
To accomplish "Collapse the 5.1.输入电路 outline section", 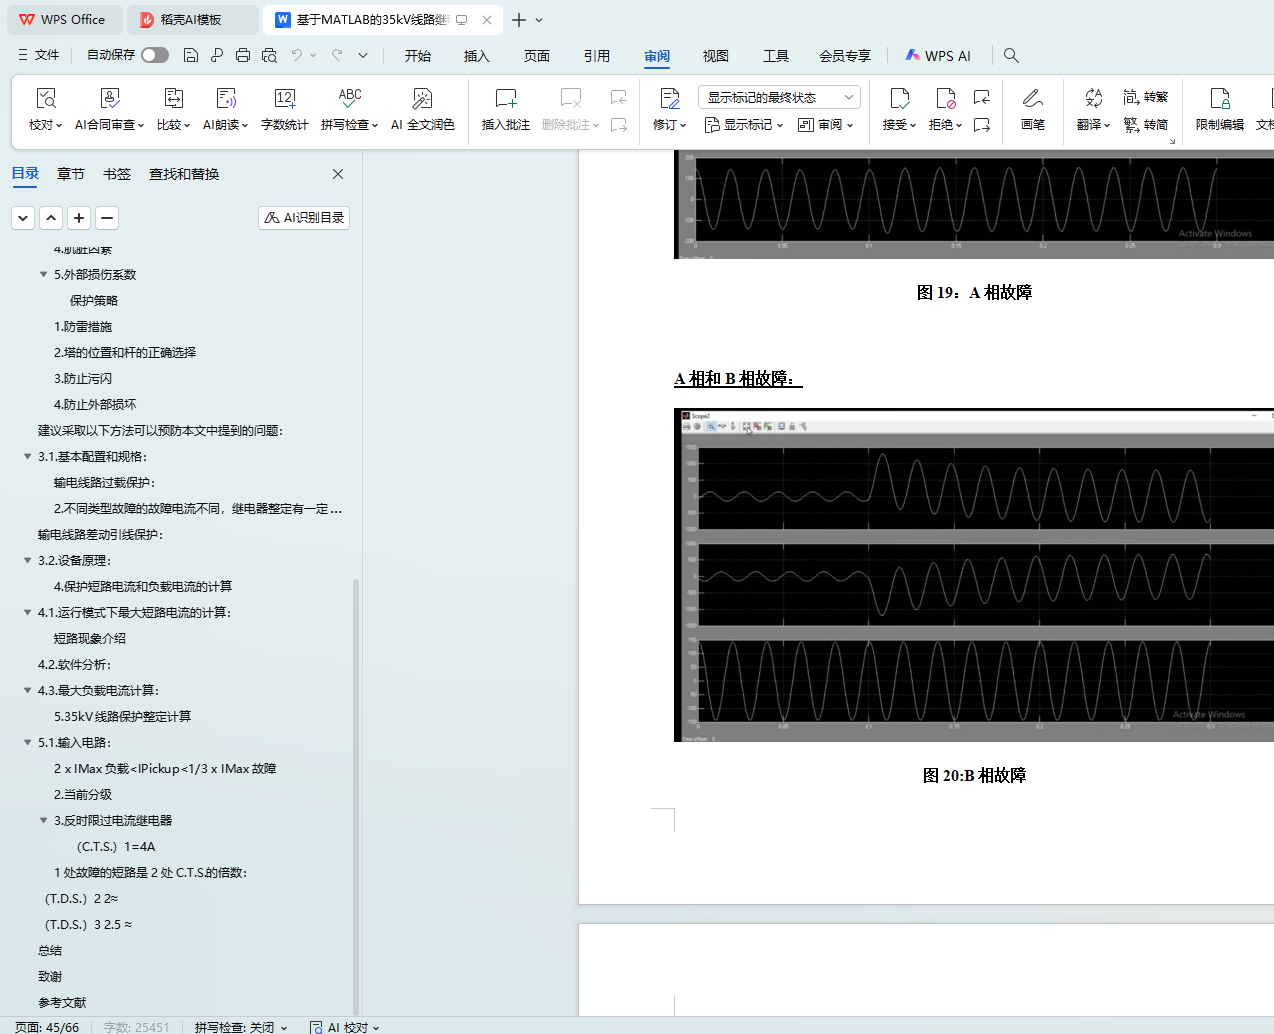I will (x=27, y=743).
